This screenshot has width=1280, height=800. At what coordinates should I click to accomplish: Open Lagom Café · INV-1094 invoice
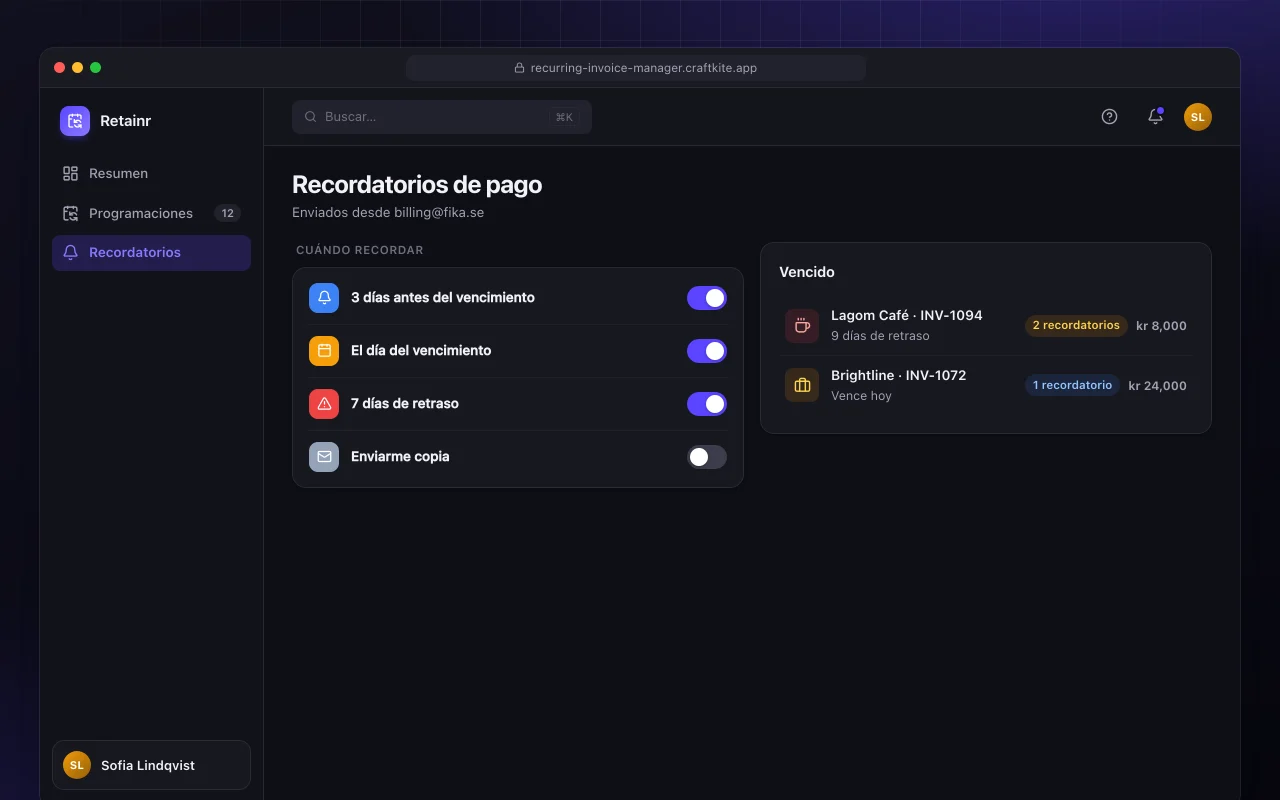[986, 326]
